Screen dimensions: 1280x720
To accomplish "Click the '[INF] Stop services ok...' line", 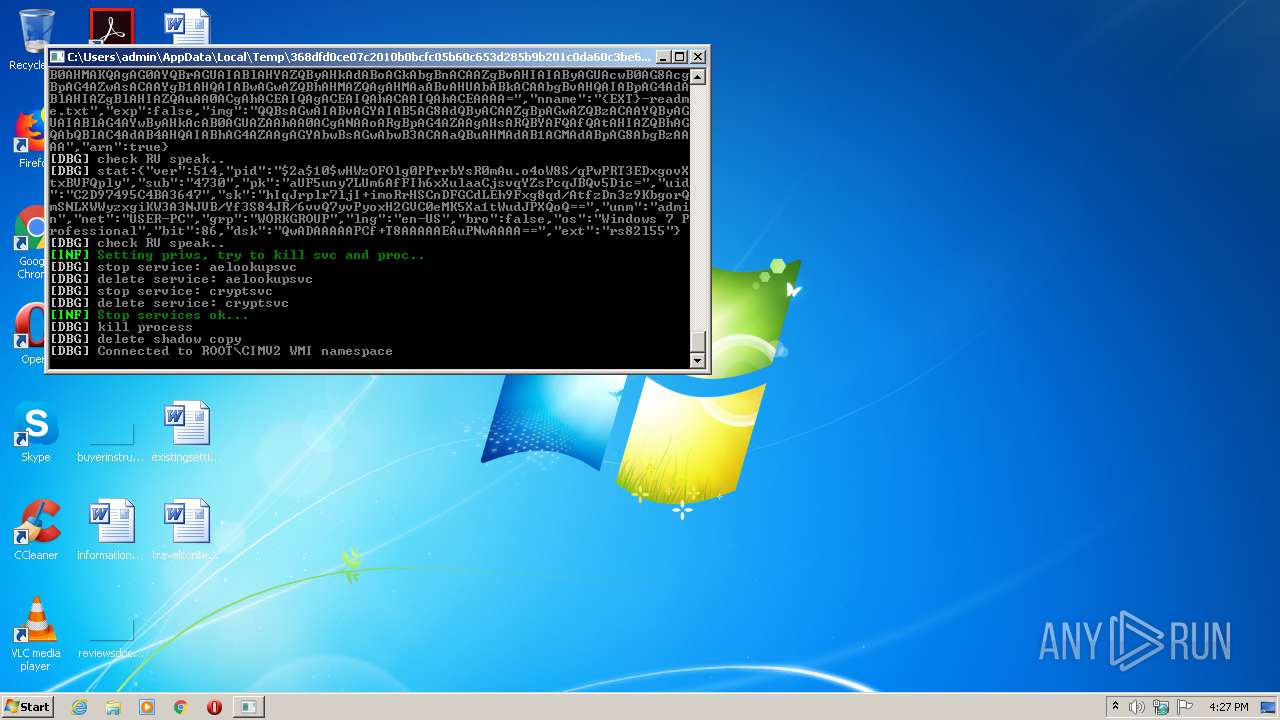I will tap(149, 315).
